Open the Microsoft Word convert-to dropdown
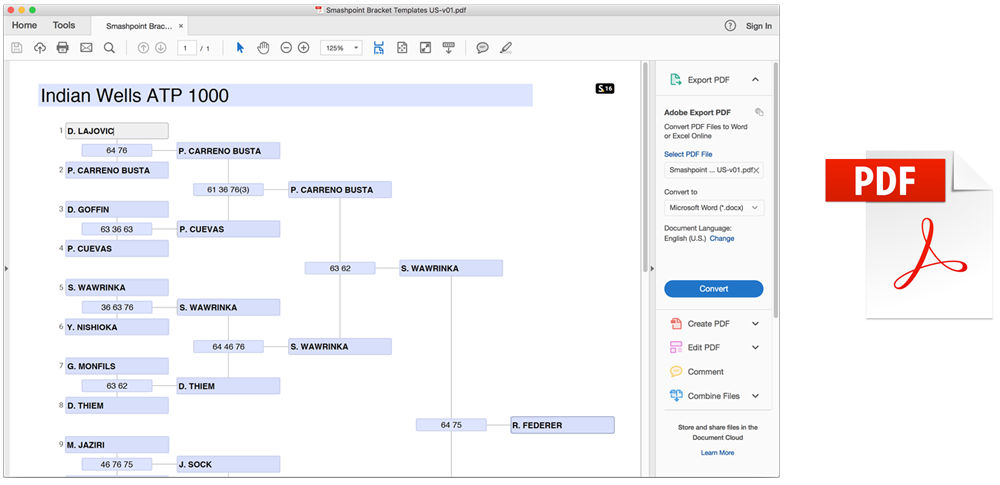The image size is (1000, 485). coord(714,208)
